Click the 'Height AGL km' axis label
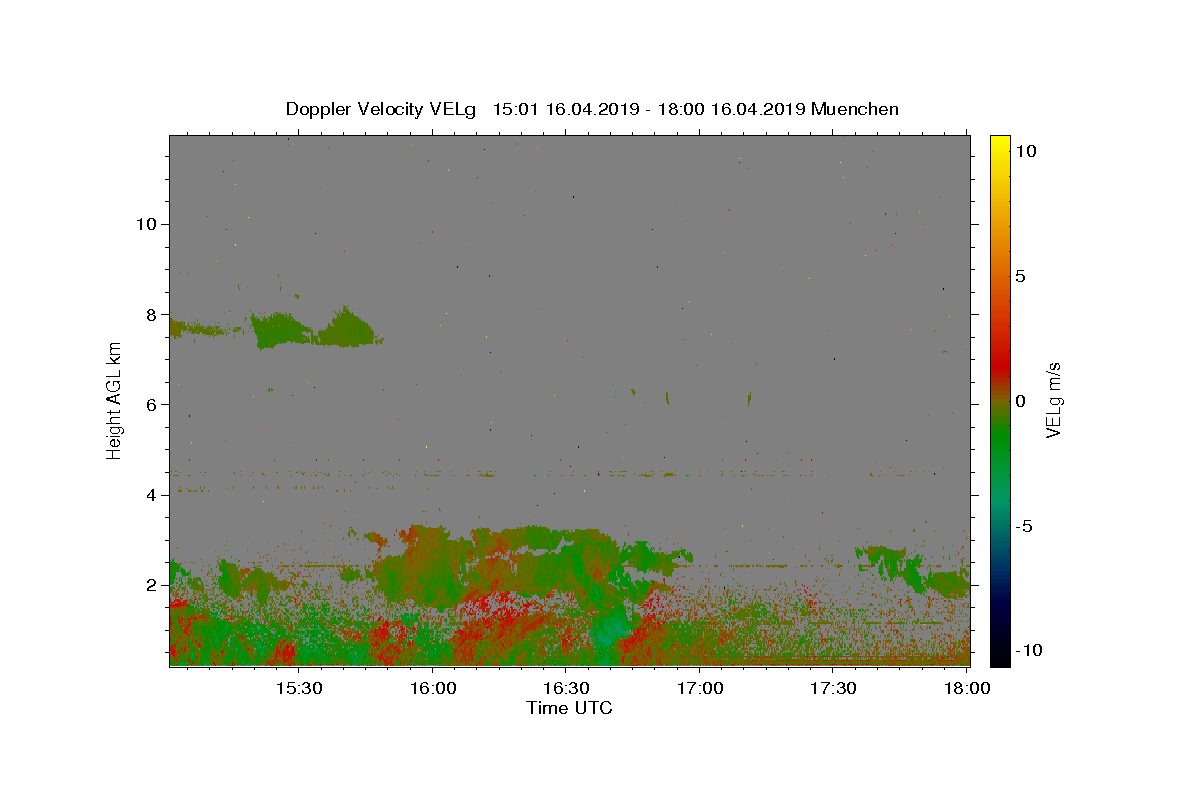Screen dimensions: 1200x800 click(115, 400)
